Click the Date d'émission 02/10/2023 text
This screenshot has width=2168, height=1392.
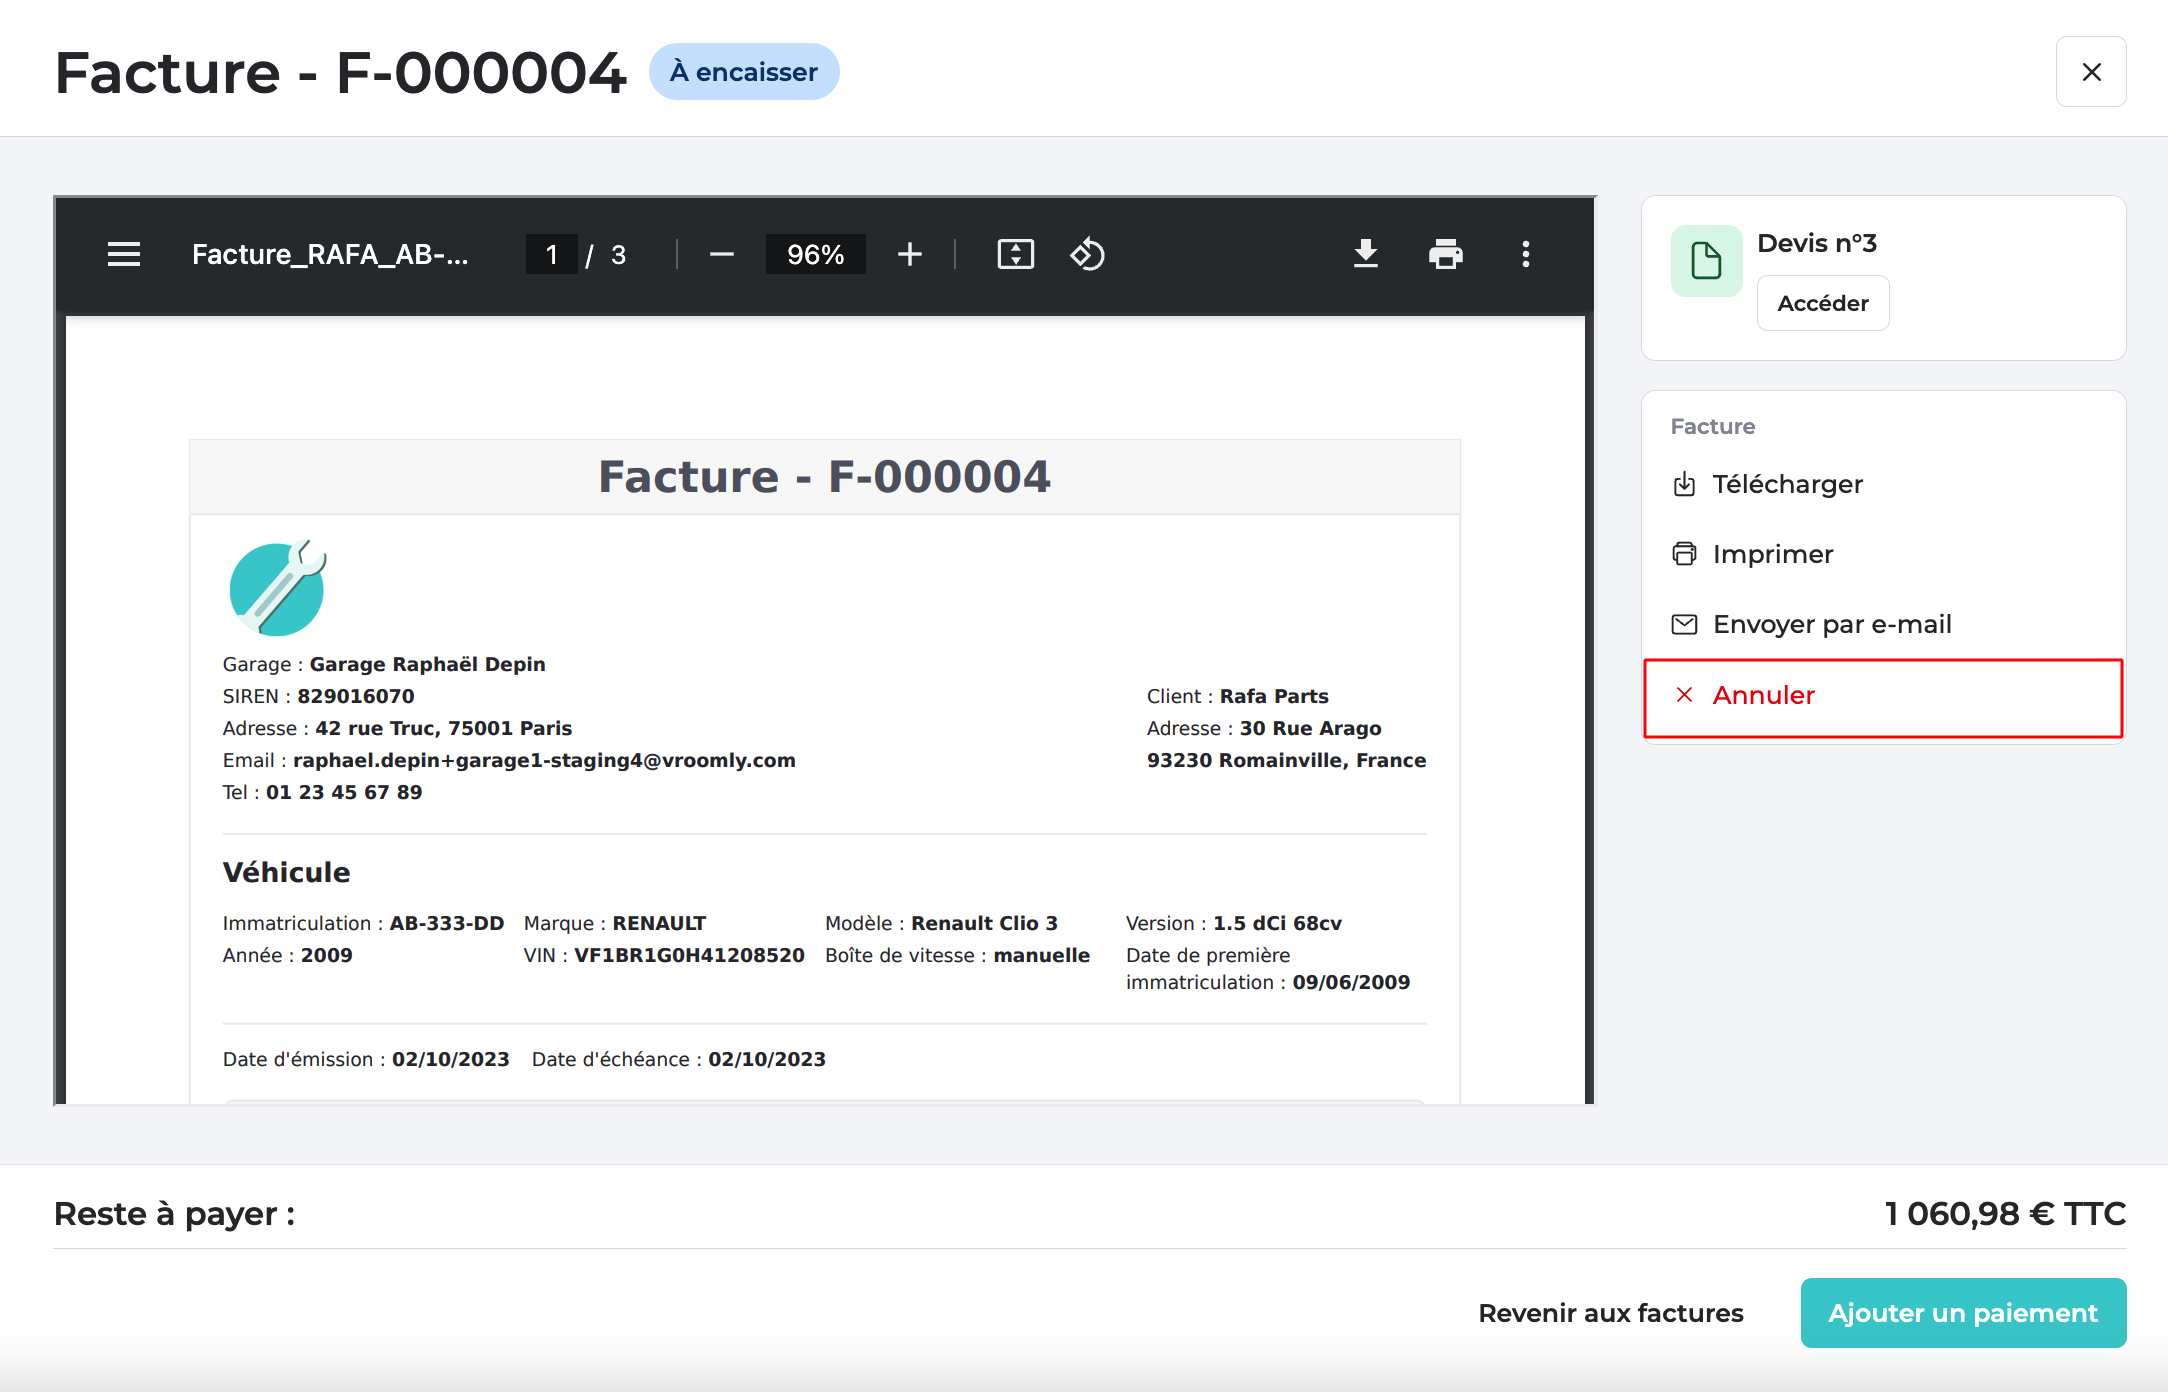click(366, 1059)
